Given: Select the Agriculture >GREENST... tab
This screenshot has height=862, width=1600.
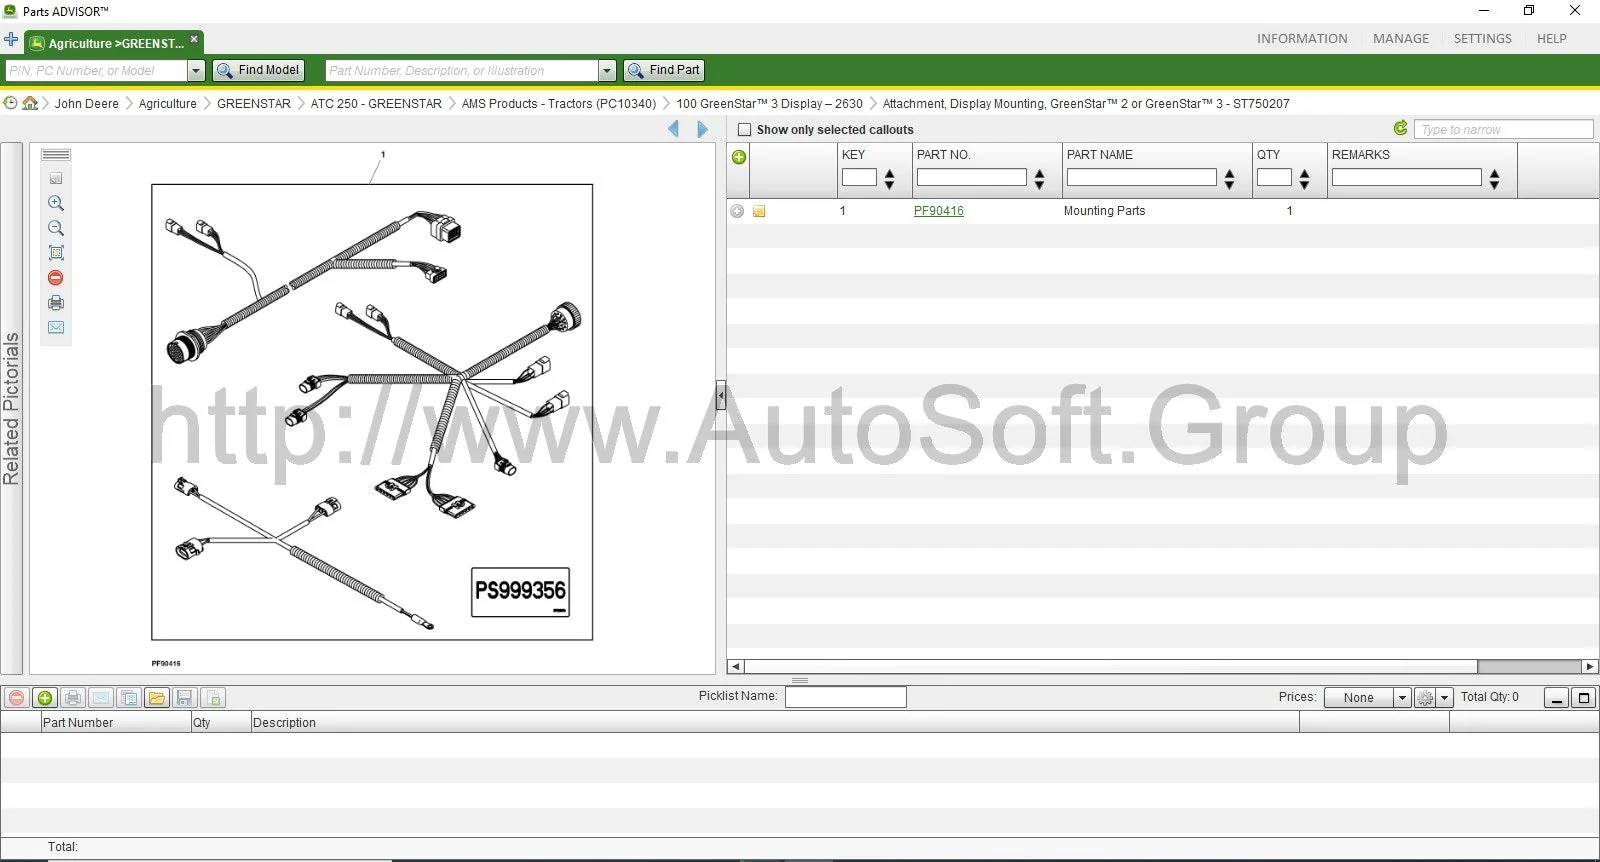Looking at the screenshot, I should tap(116, 44).
